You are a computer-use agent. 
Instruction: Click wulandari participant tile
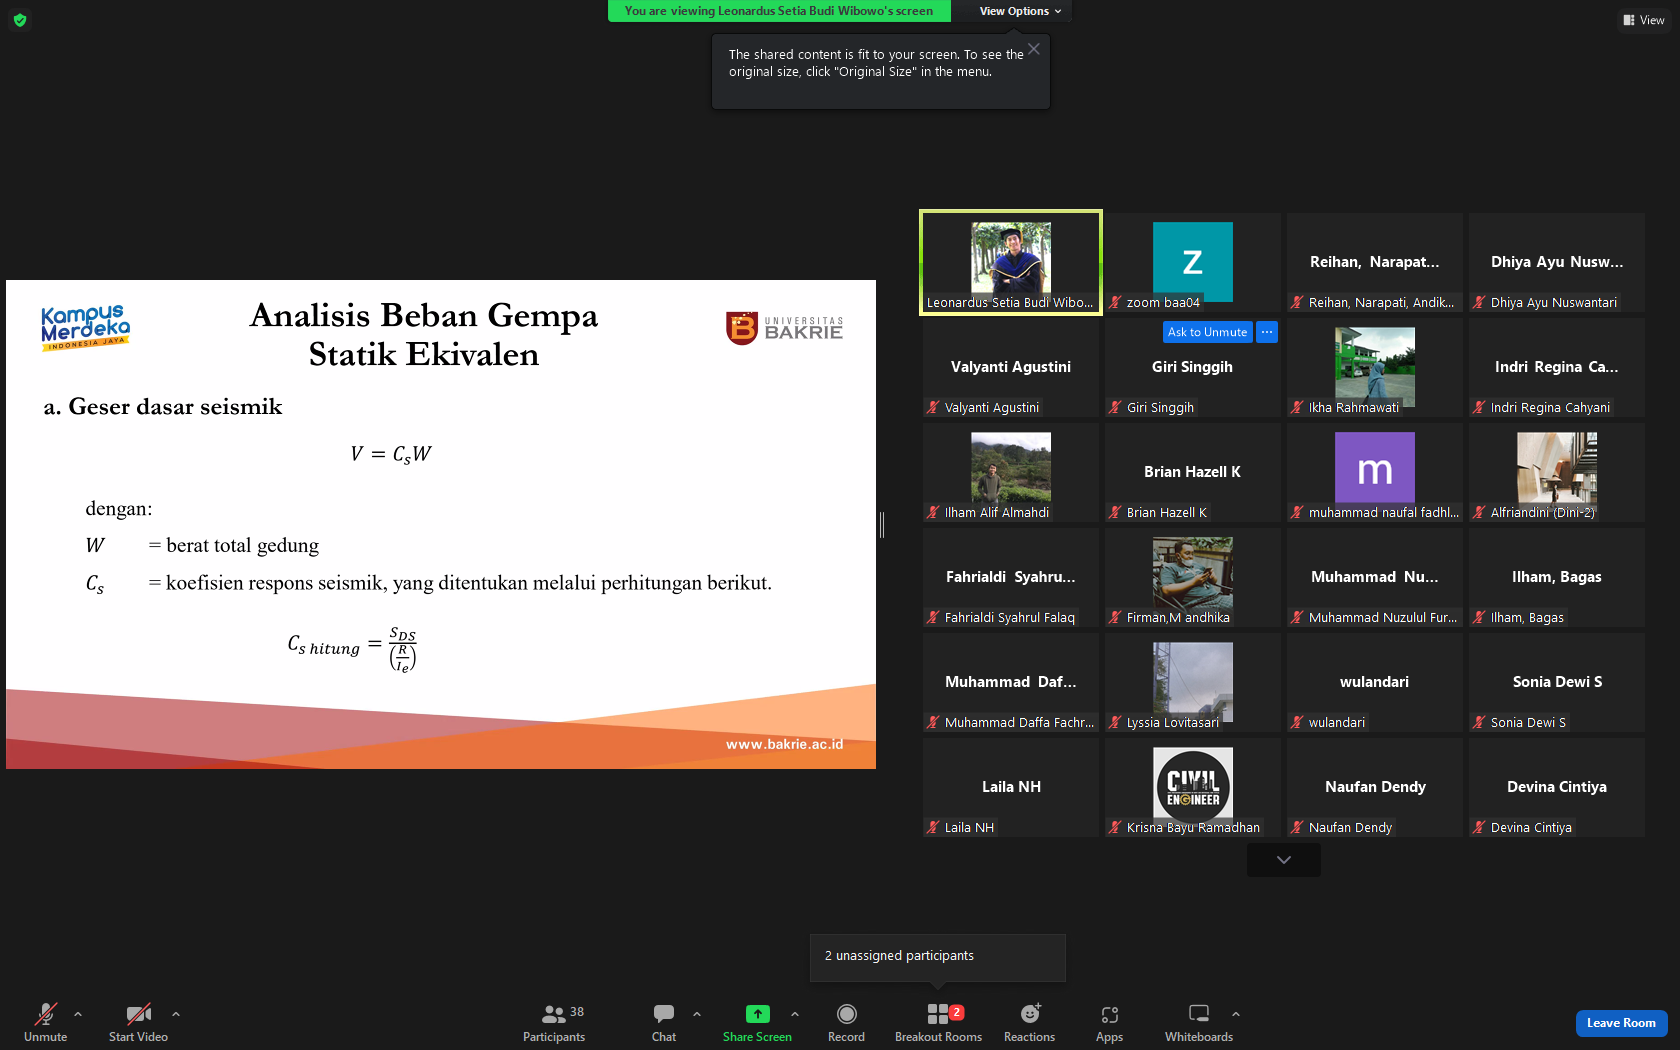[1375, 682]
